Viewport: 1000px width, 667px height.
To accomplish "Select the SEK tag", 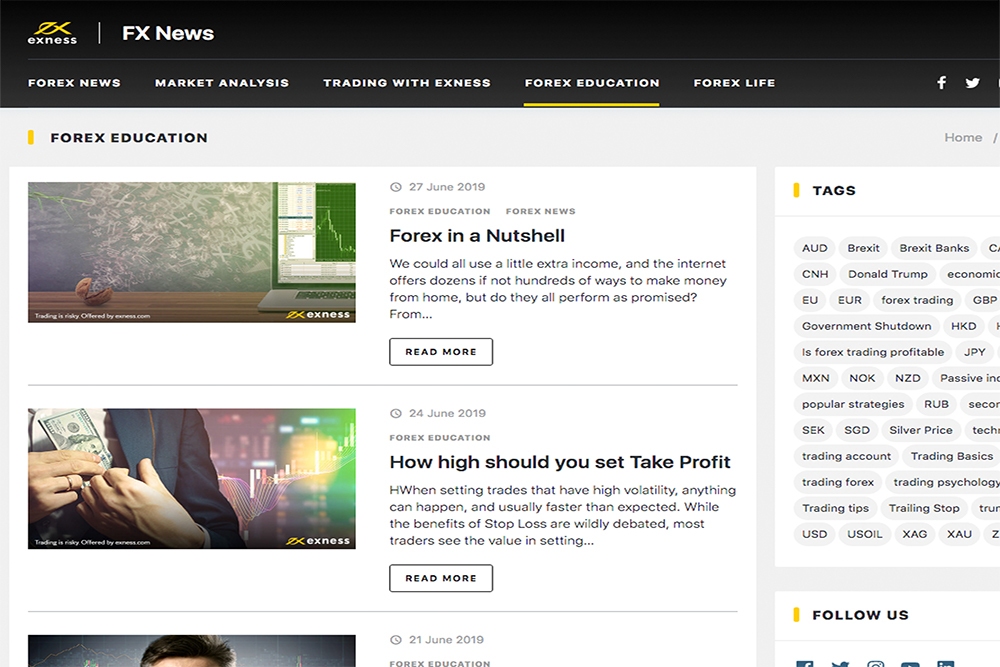I will pyautogui.click(x=813, y=431).
